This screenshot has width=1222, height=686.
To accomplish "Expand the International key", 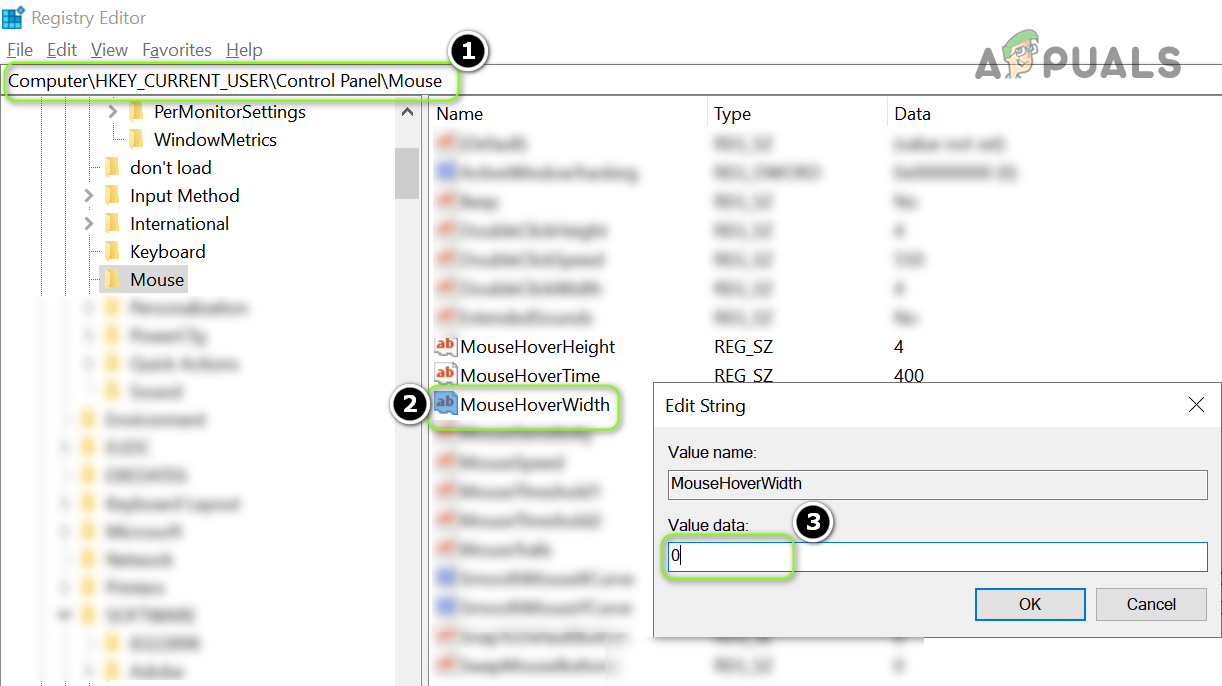I will [x=89, y=224].
